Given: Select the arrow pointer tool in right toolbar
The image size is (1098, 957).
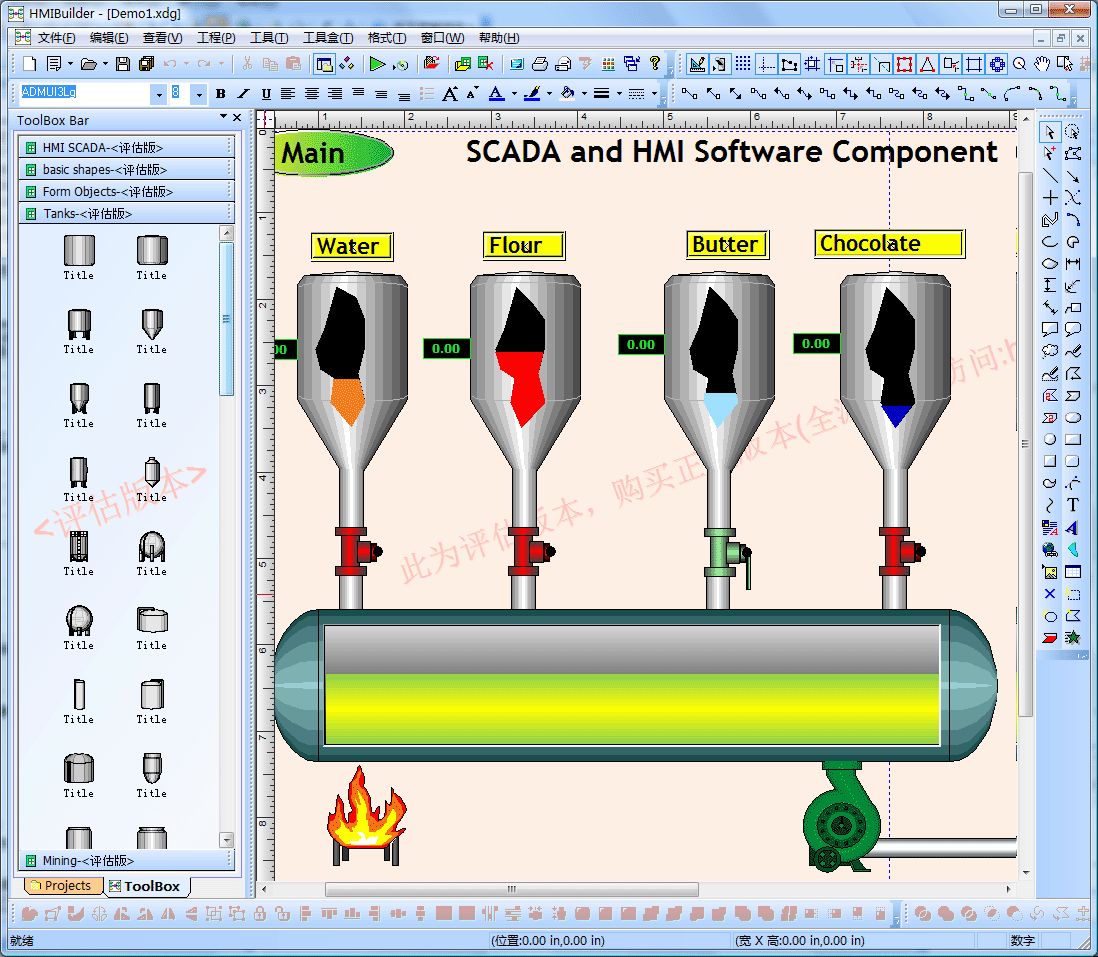Looking at the screenshot, I should [1049, 133].
